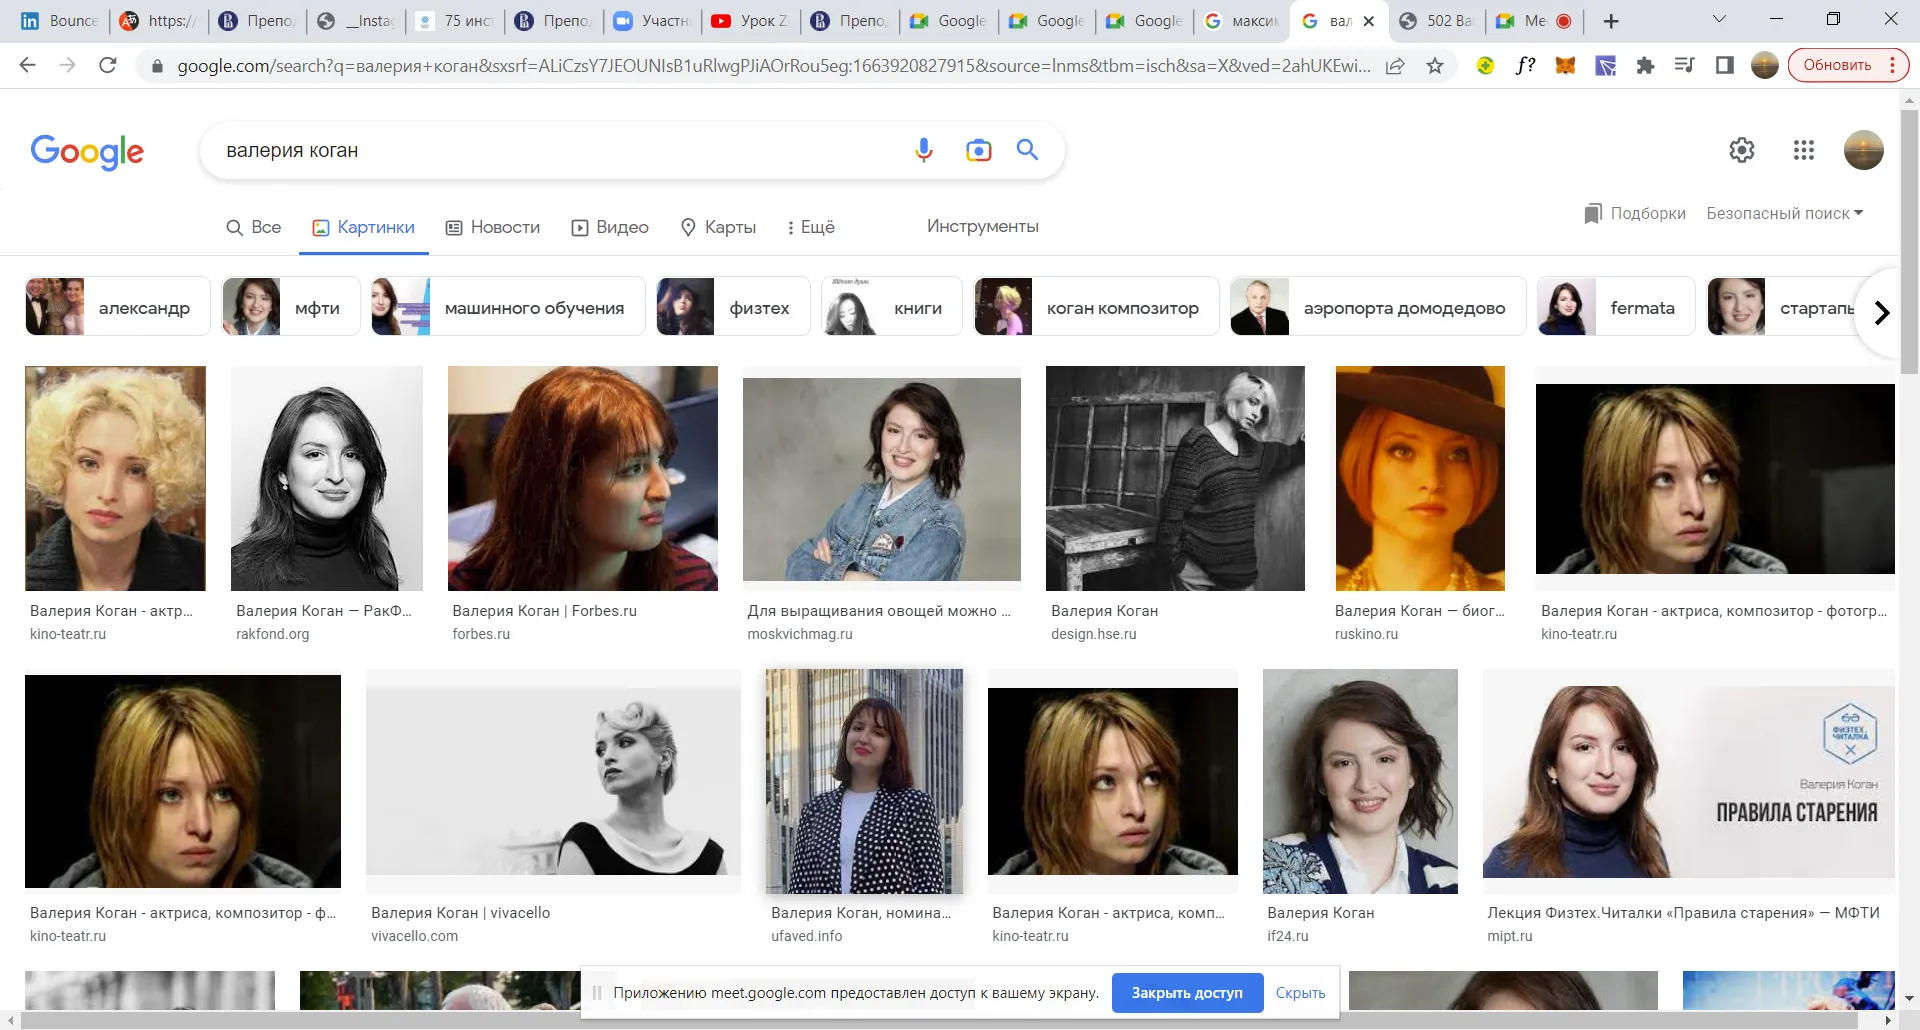The width and height of the screenshot is (1920, 1030).
Task: Click the magnifying glass search button
Action: point(1027,150)
